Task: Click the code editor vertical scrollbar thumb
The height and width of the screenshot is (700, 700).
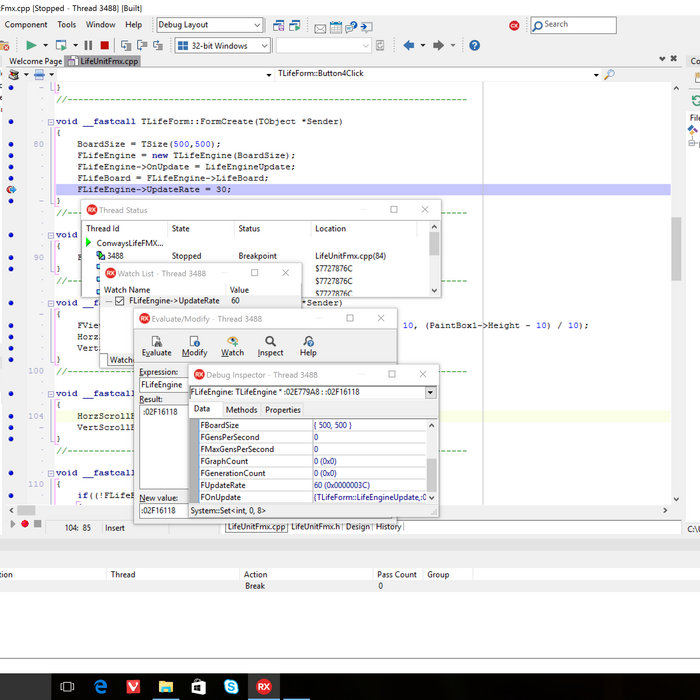Action: pyautogui.click(x=676, y=249)
